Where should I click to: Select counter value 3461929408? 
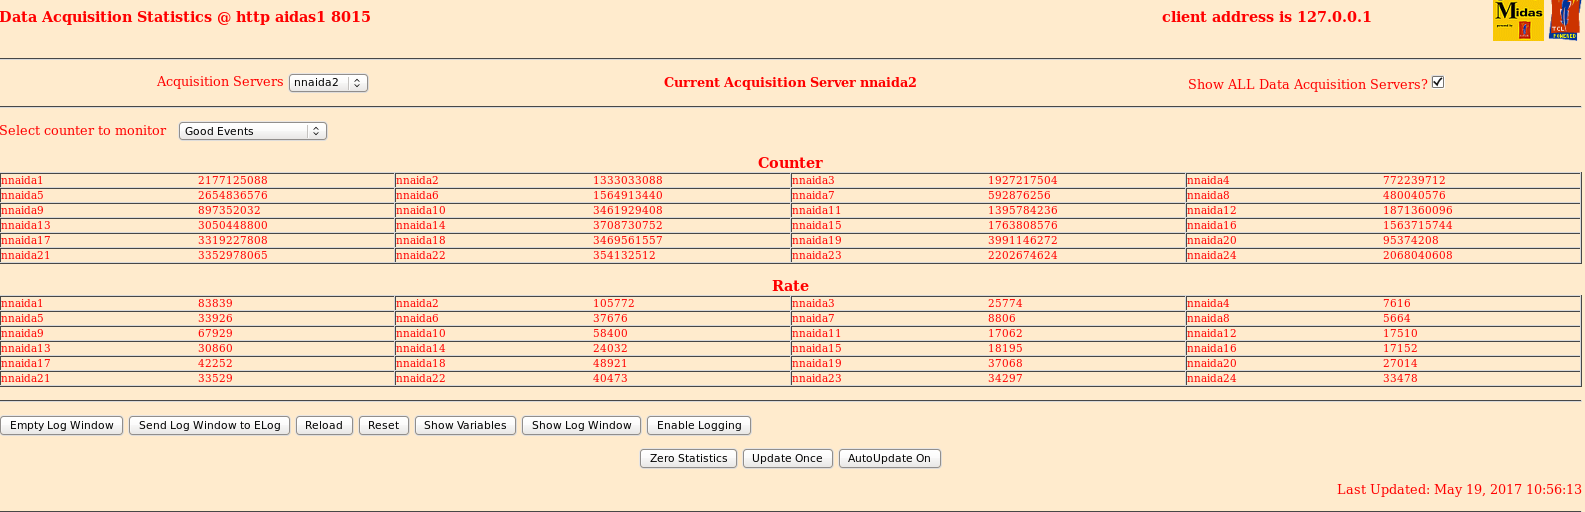628,211
